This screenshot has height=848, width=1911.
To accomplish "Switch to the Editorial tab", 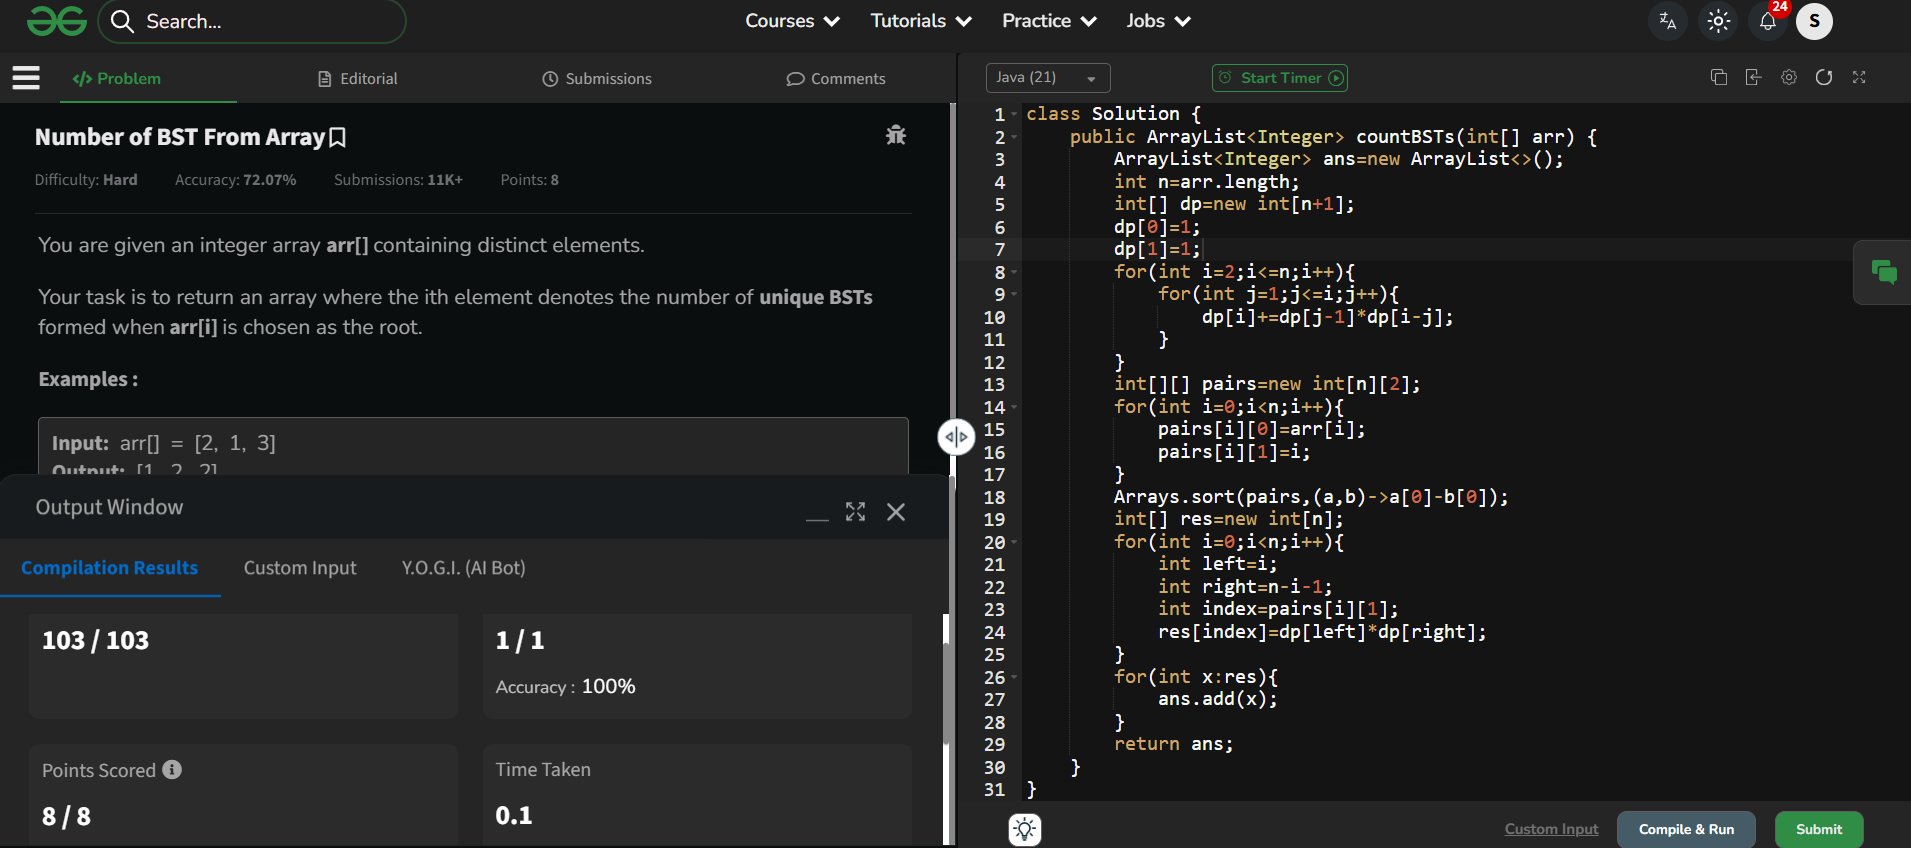I will point(357,79).
